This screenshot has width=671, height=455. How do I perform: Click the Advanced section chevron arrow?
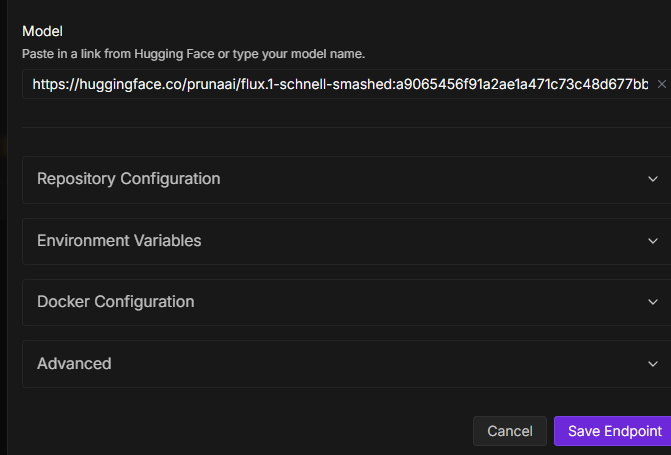pos(652,364)
